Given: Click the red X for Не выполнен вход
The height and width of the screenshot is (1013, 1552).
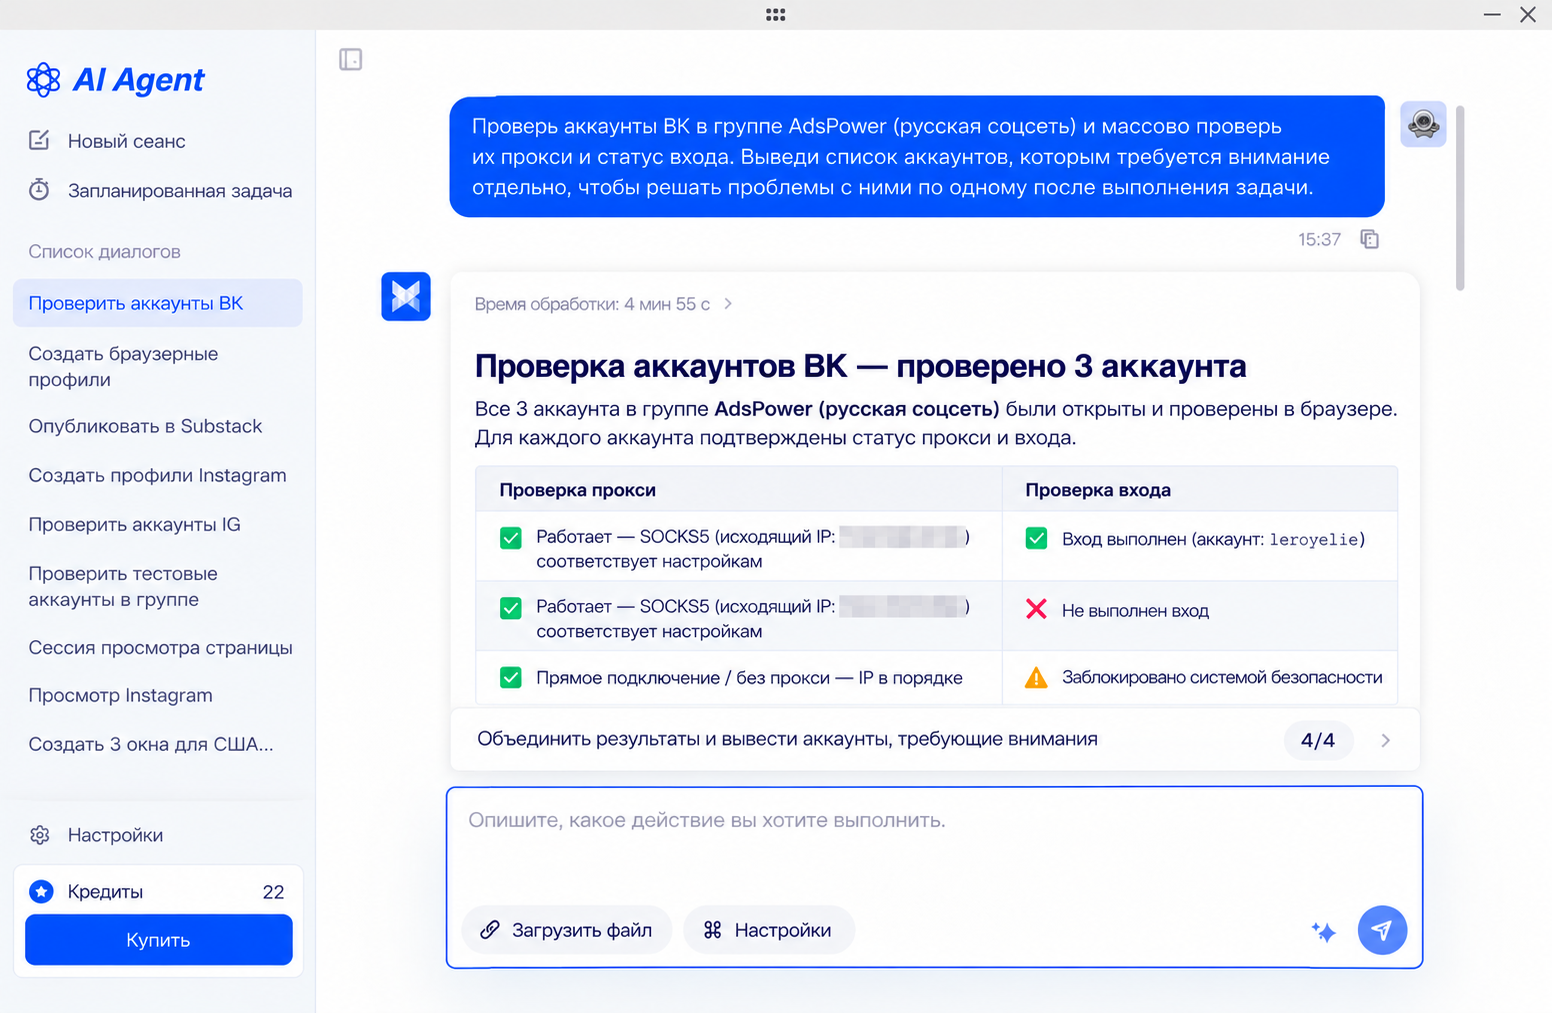Looking at the screenshot, I should point(1036,609).
